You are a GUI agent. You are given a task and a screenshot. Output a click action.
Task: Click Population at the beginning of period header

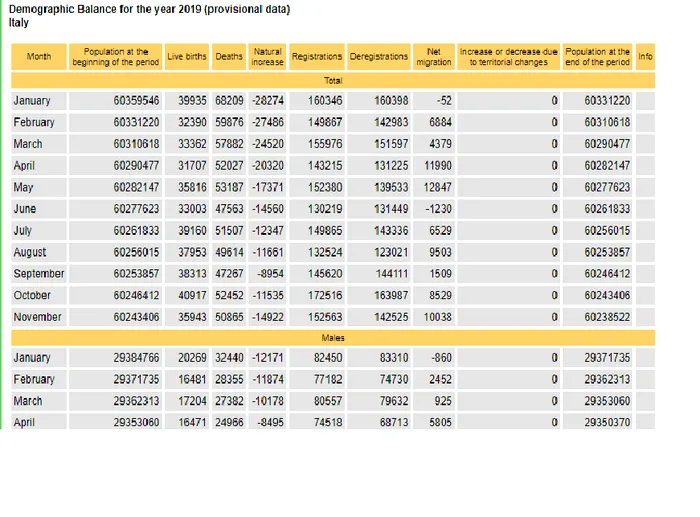[116, 57]
